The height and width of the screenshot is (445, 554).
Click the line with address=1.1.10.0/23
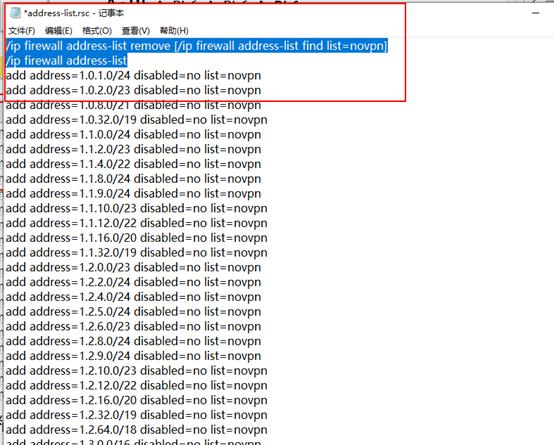(136, 208)
